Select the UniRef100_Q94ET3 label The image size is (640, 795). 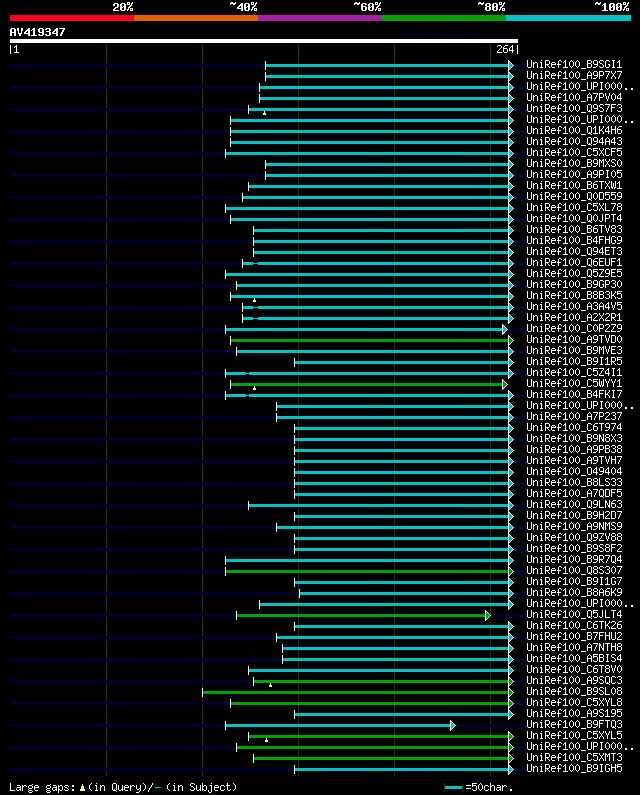574,251
